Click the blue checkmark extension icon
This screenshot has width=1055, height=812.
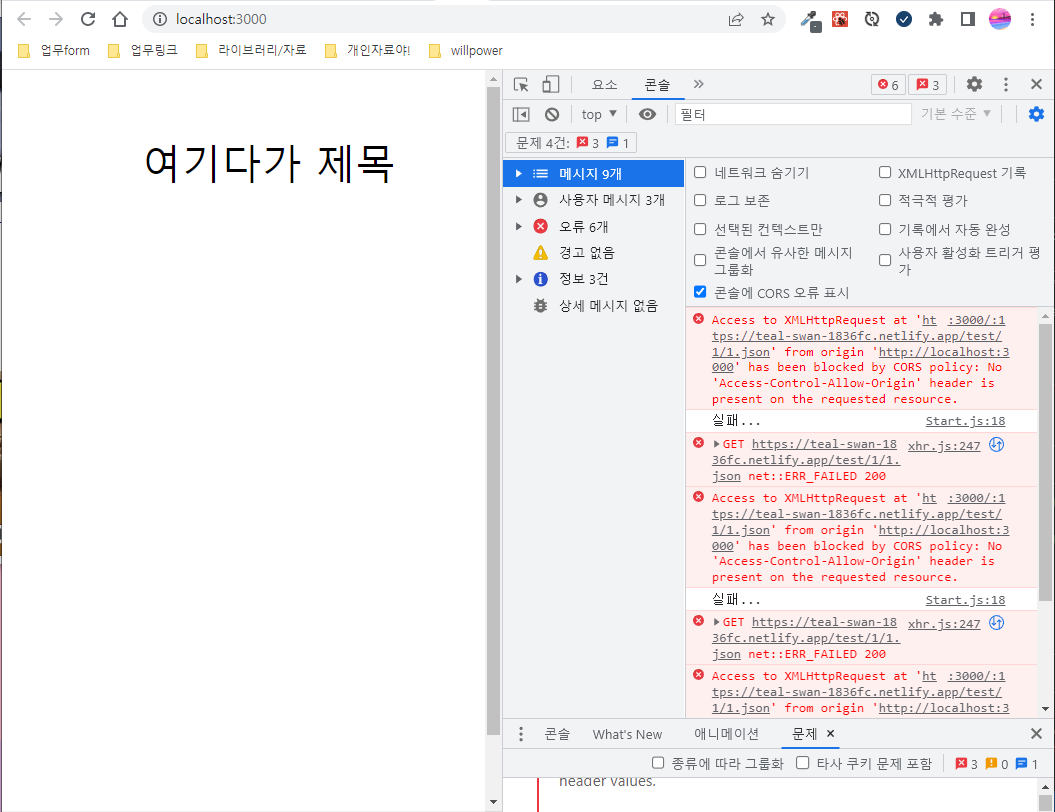pos(904,19)
